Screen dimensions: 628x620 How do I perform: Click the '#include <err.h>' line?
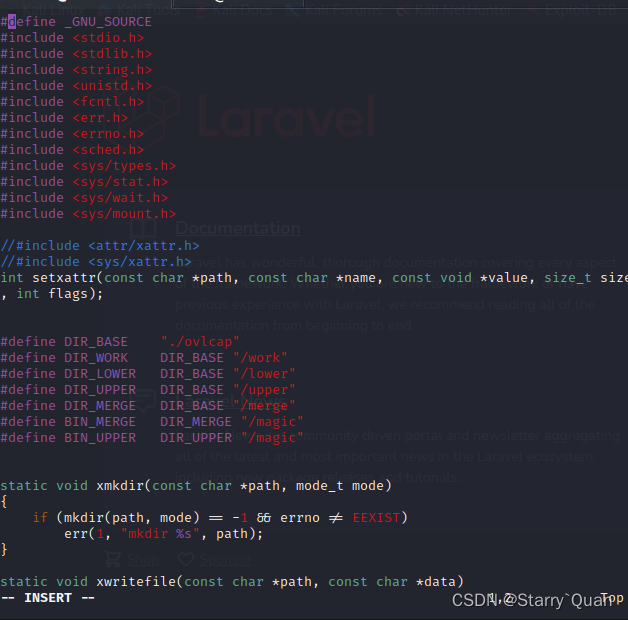[64, 118]
